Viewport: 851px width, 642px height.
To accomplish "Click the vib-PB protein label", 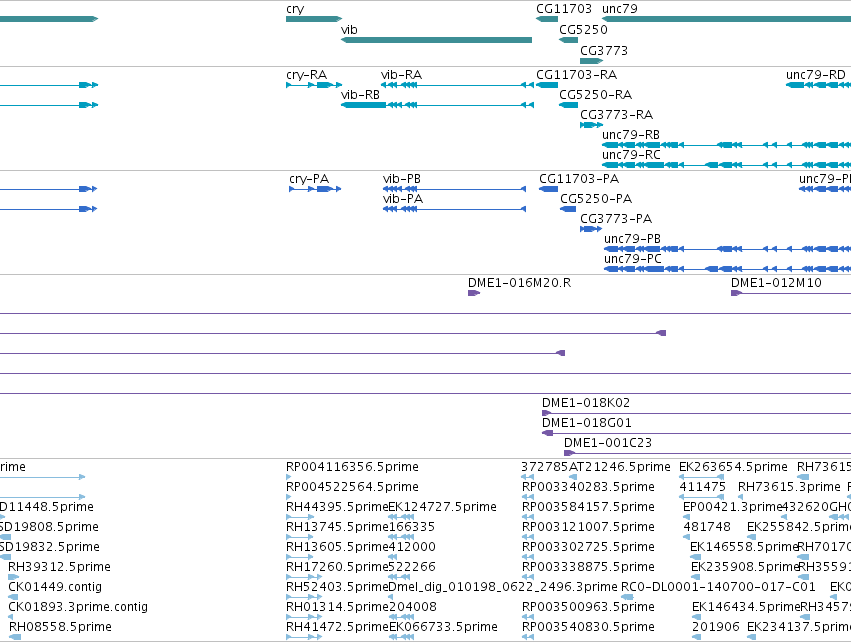I will coord(402,179).
